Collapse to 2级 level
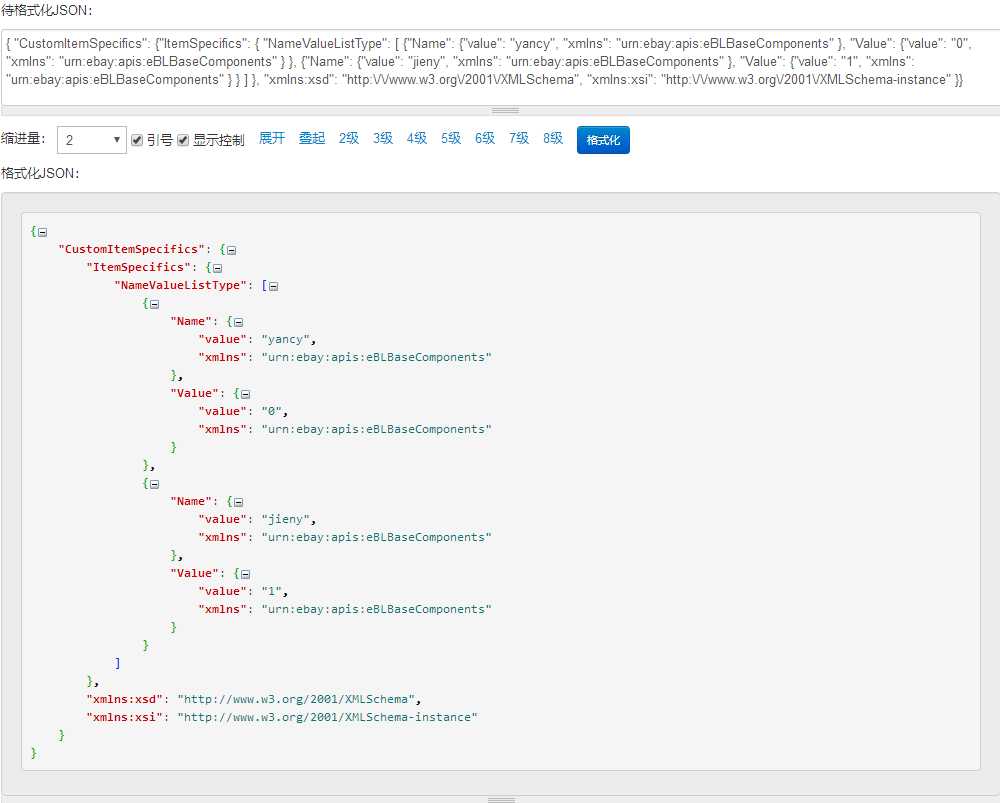The width and height of the screenshot is (1000, 803). (x=349, y=138)
